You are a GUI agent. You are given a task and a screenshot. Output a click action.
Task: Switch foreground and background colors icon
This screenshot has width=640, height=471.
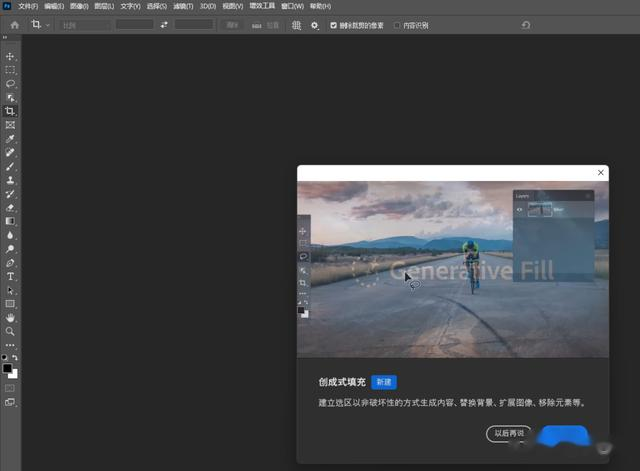(x=15, y=357)
